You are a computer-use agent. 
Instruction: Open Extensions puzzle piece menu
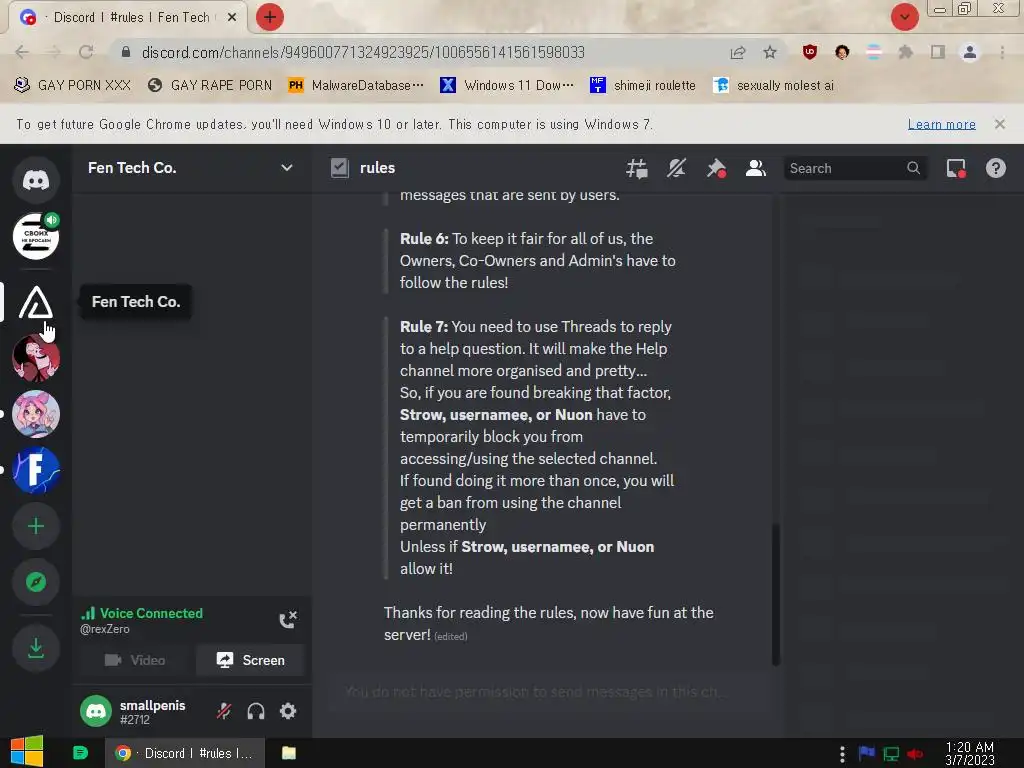(x=905, y=52)
